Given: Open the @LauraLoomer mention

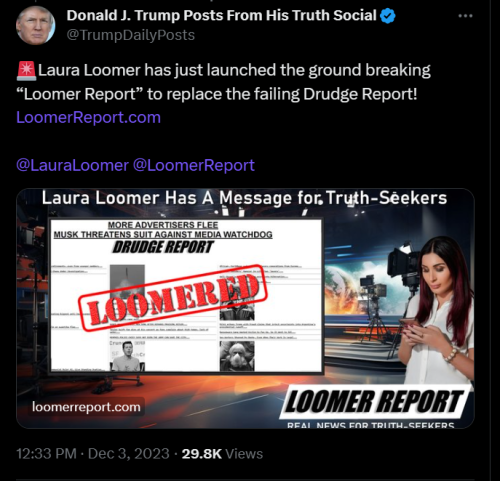Looking at the screenshot, I should tap(72, 165).
